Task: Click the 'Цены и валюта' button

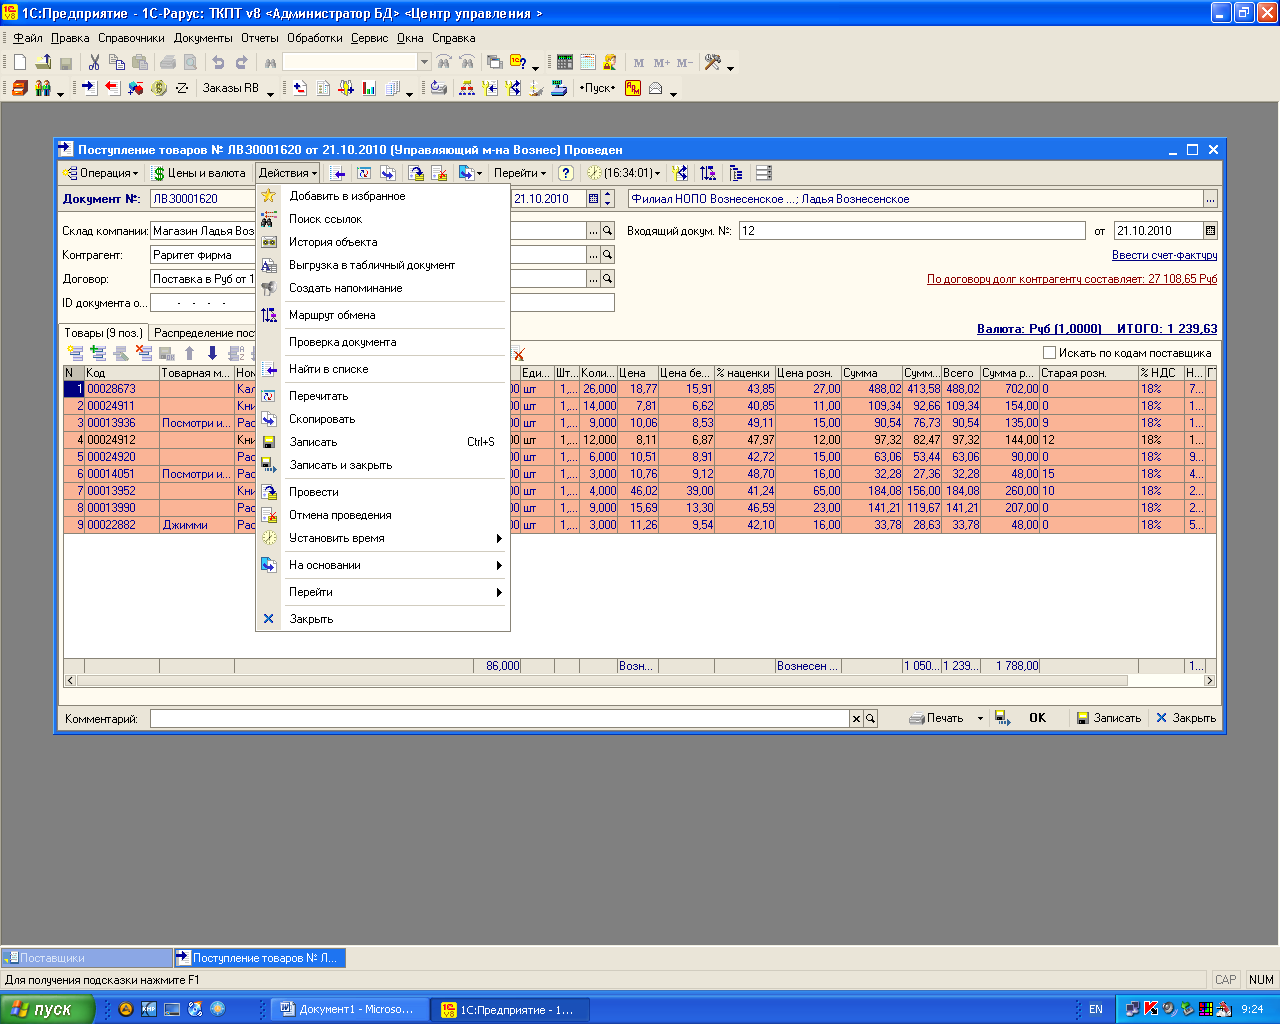Action: tap(199, 173)
